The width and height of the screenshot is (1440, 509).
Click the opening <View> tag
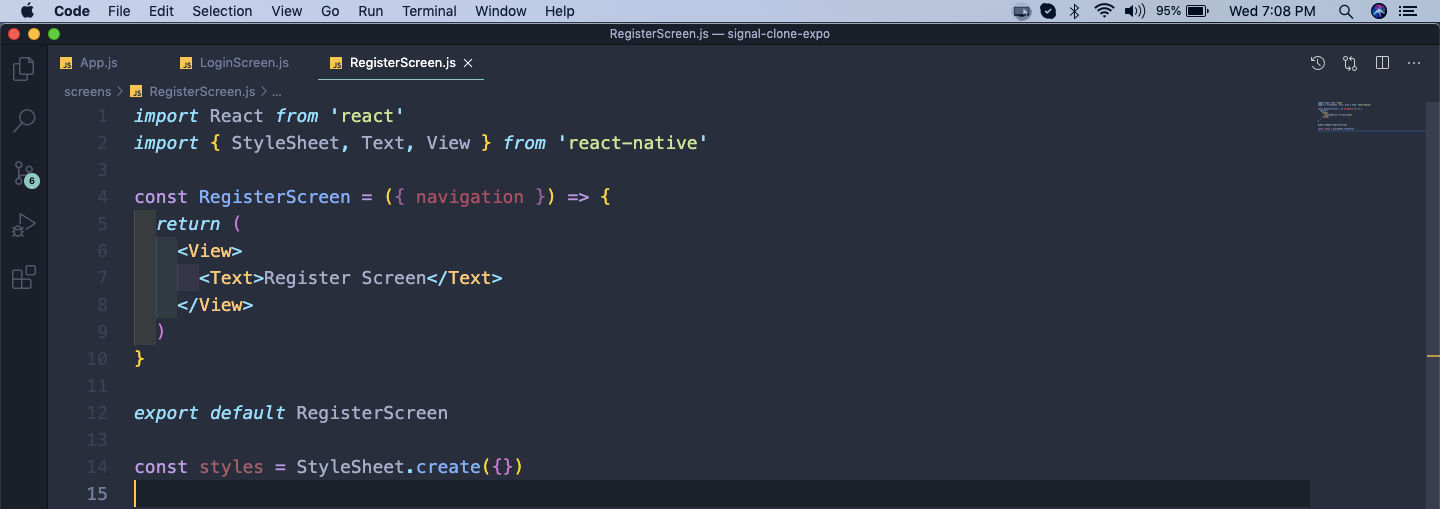[210, 251]
